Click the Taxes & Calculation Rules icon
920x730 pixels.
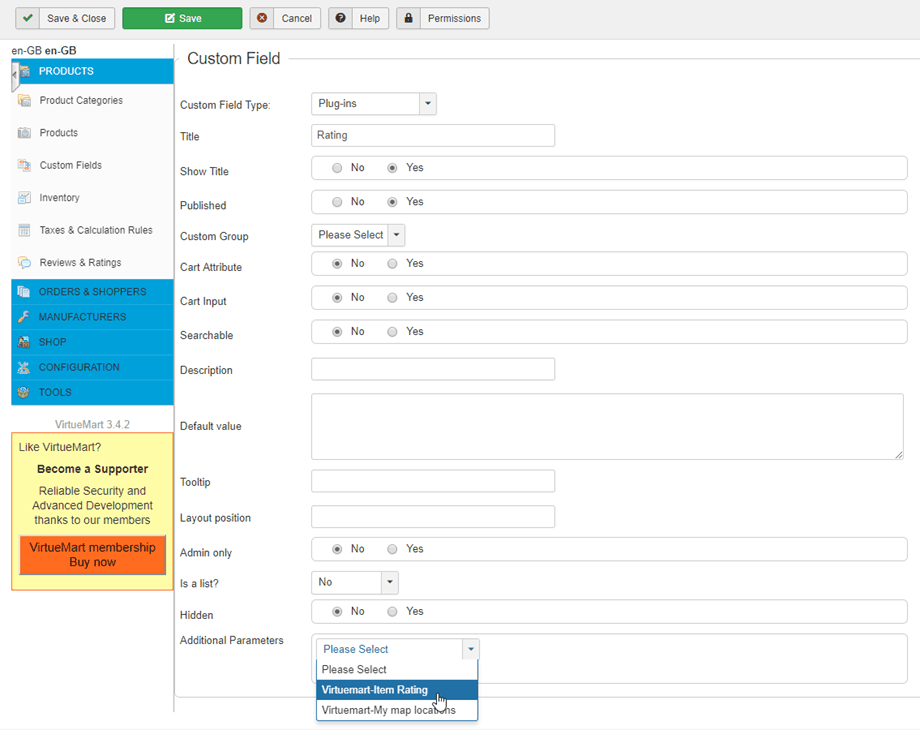(24, 230)
